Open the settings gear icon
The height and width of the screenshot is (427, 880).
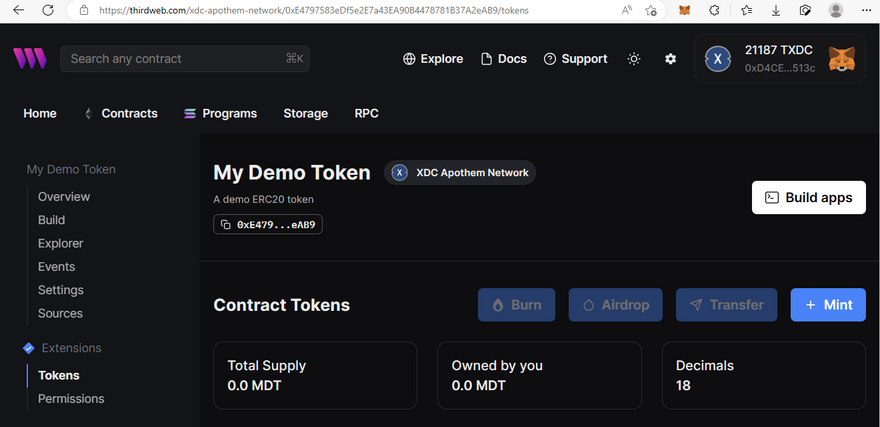tap(670, 59)
